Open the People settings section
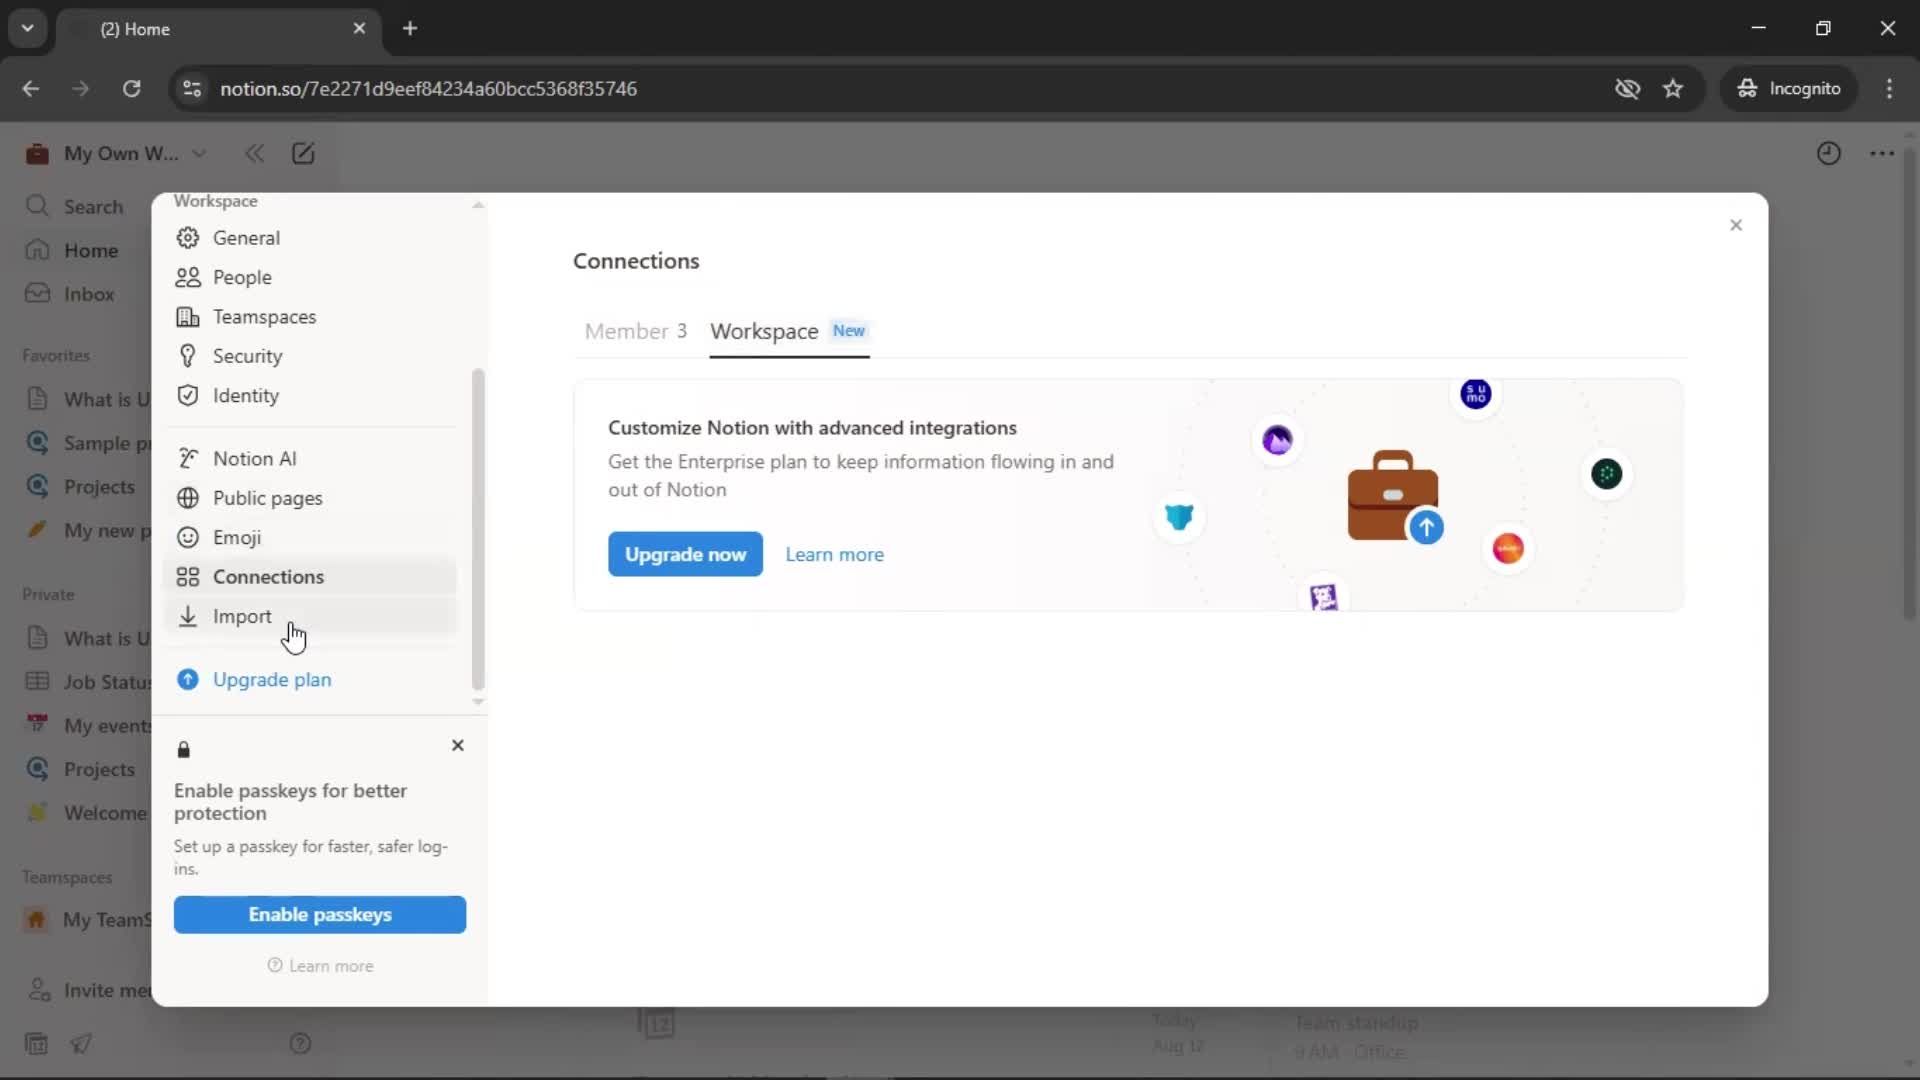 [310, 277]
